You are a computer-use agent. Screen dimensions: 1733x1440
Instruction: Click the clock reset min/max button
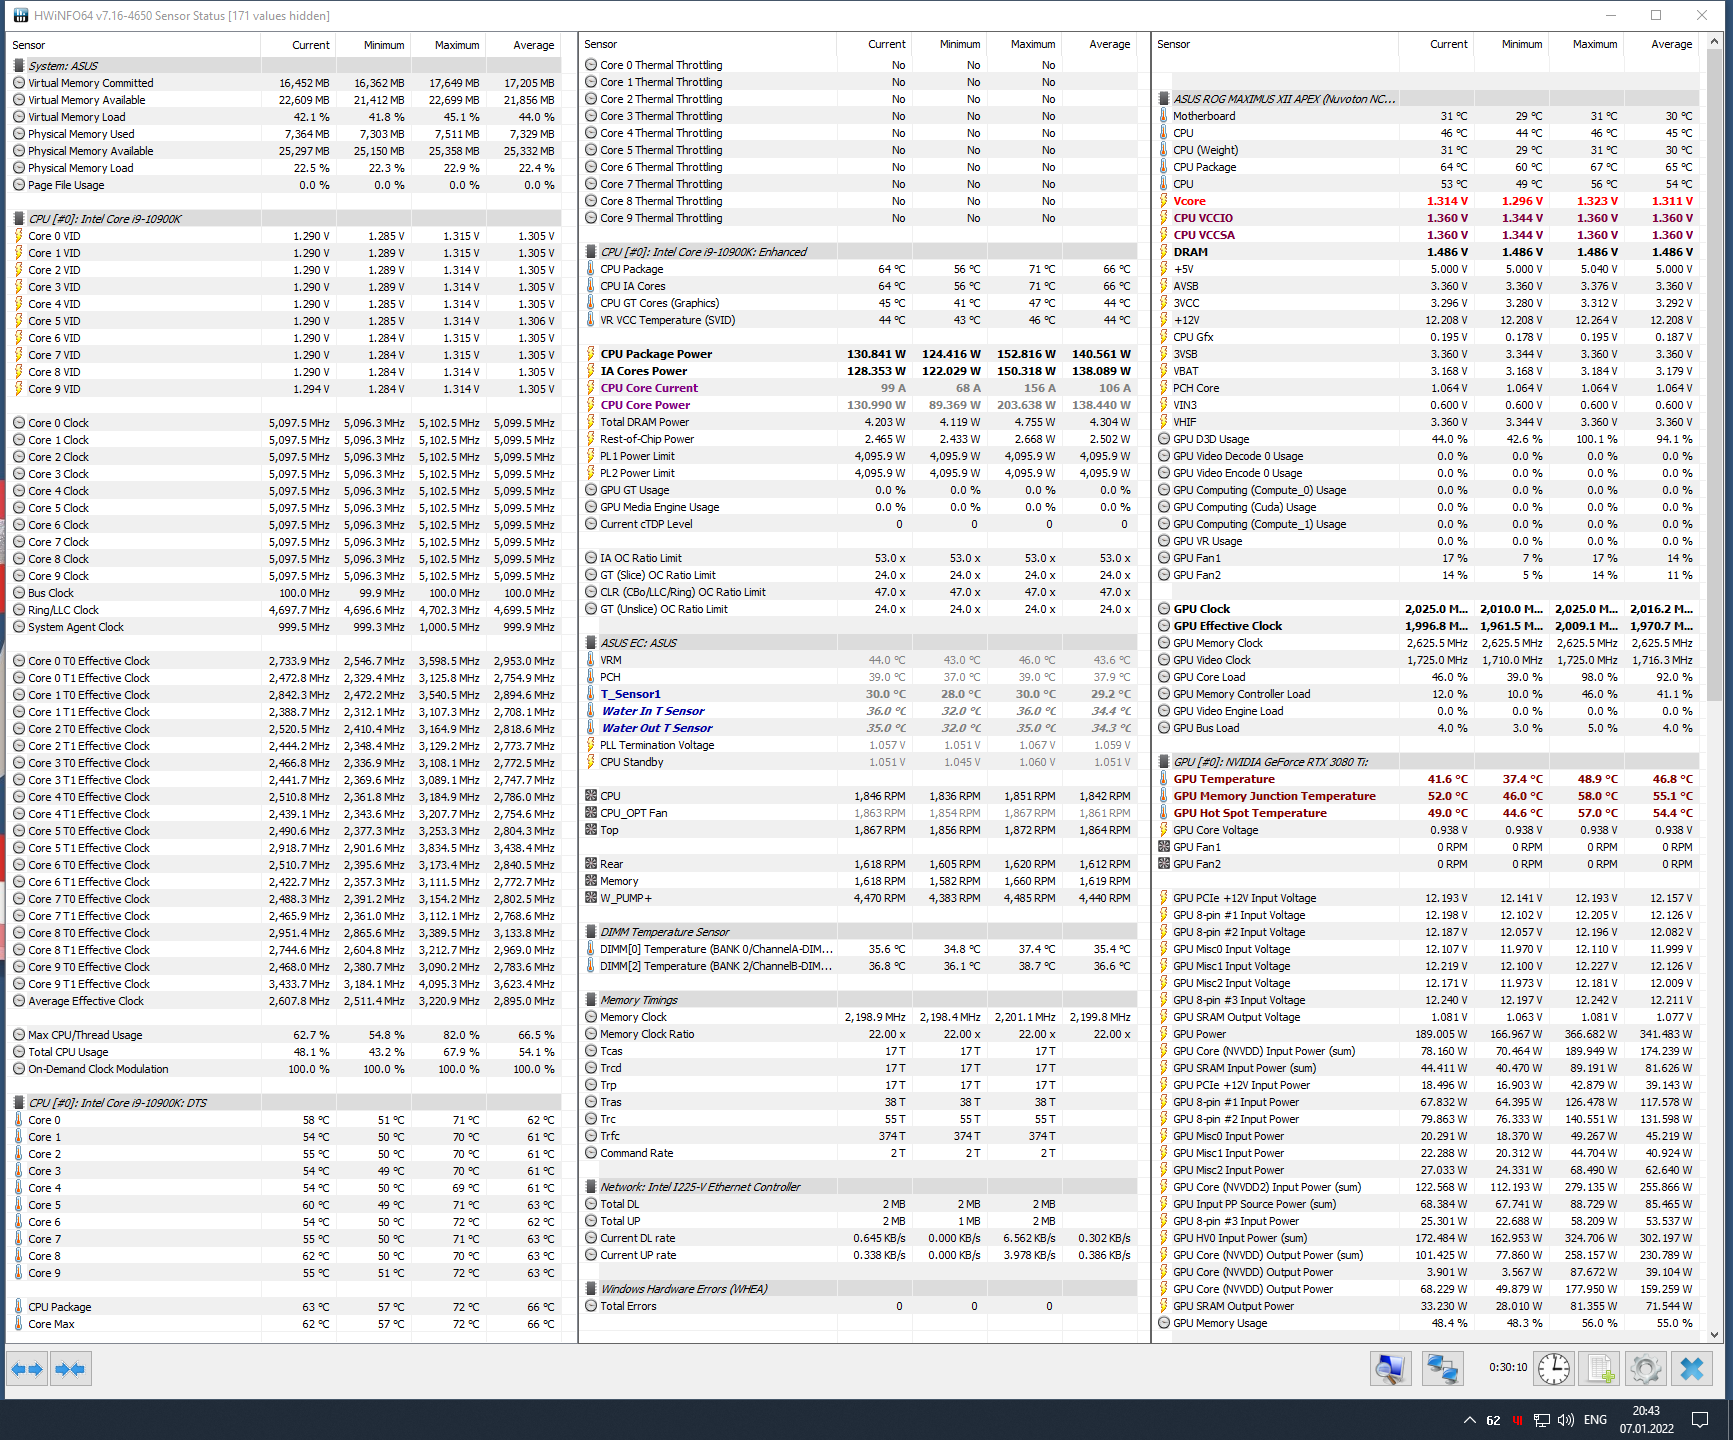1553,1369
